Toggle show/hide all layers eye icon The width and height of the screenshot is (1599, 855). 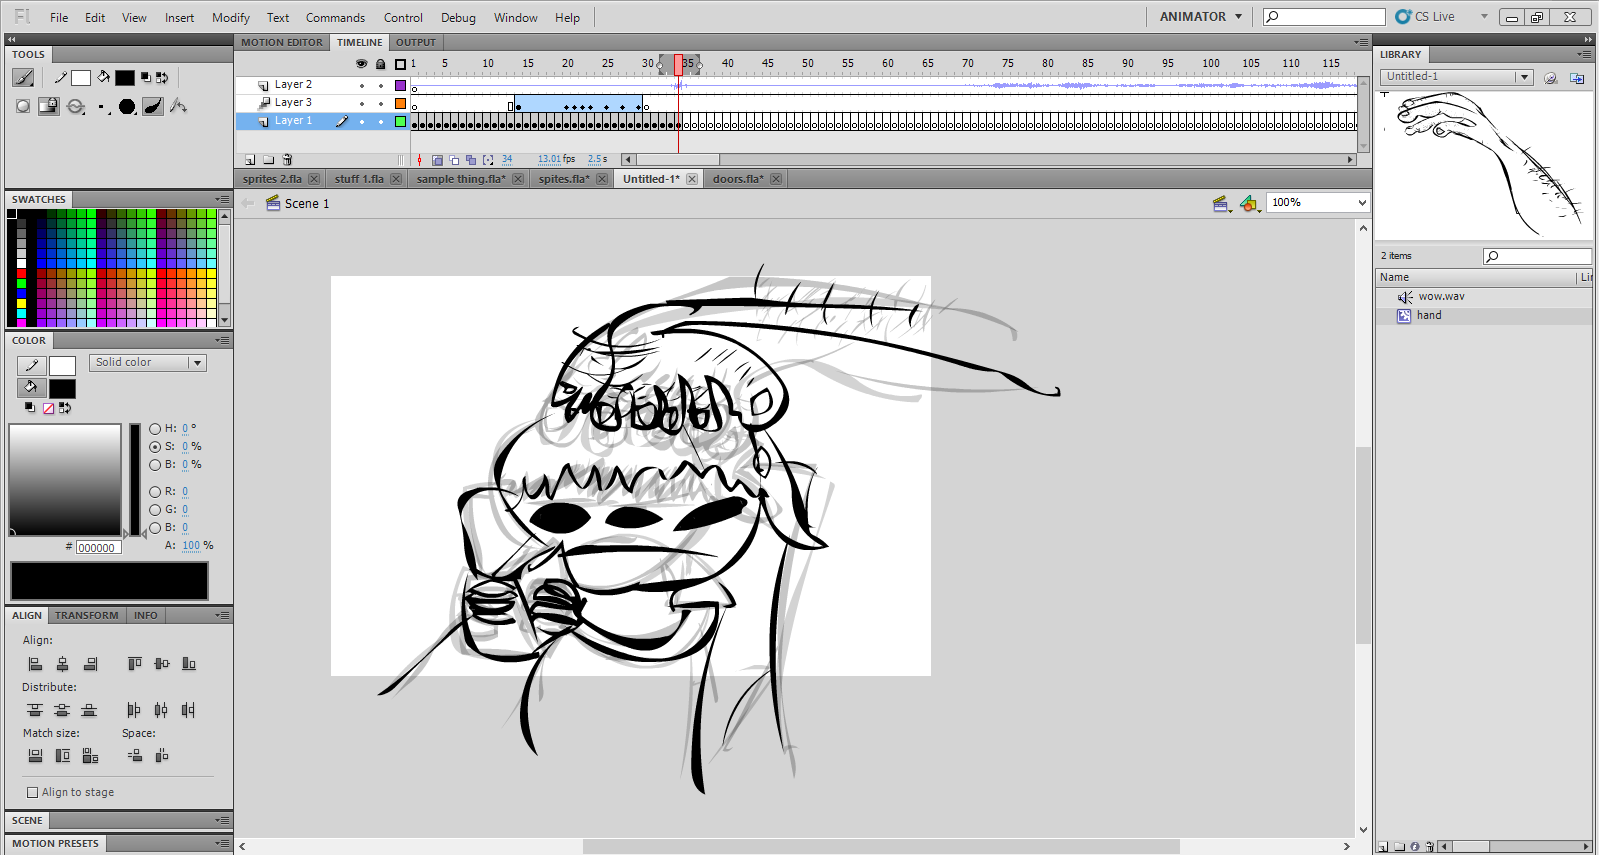[362, 64]
